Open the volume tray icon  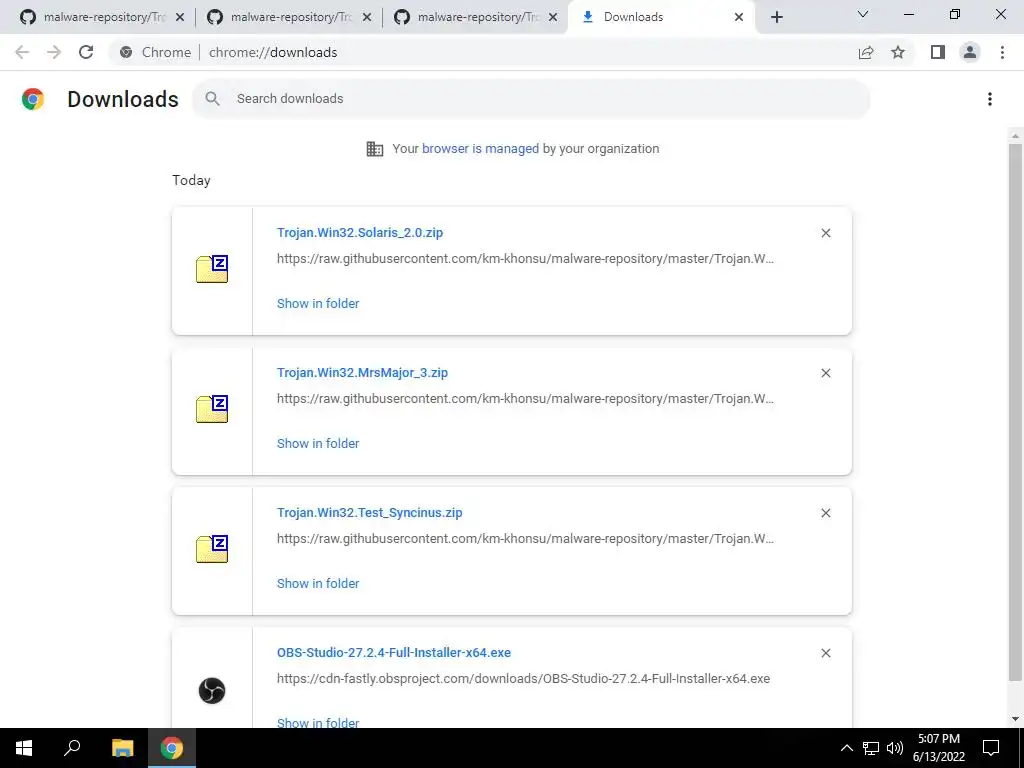pos(895,748)
